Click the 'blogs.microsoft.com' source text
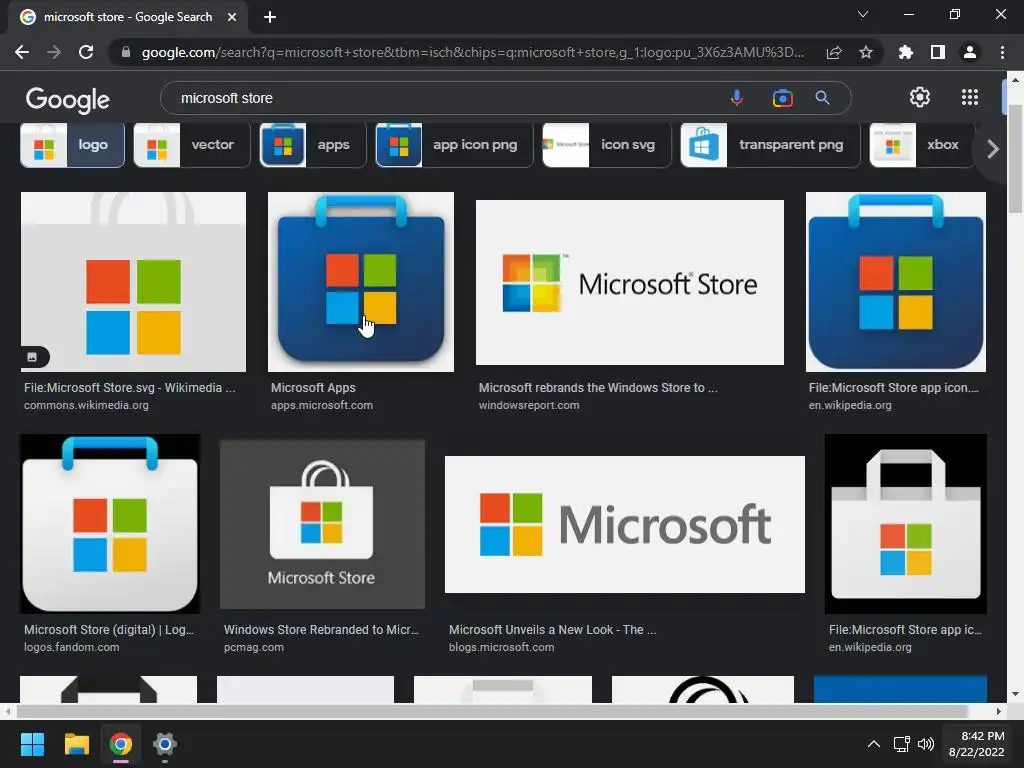 point(502,648)
